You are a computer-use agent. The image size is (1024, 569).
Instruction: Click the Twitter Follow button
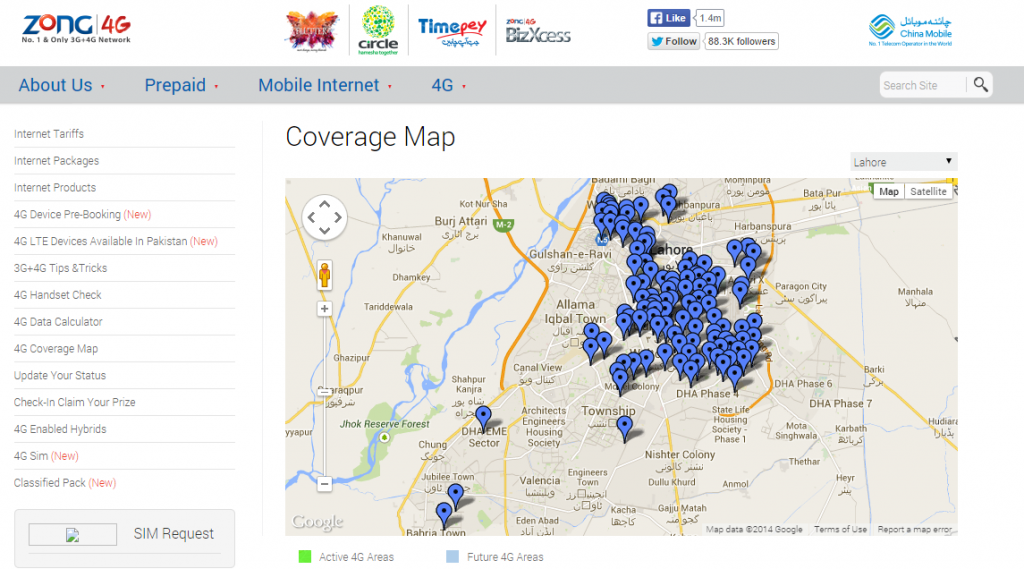point(673,41)
